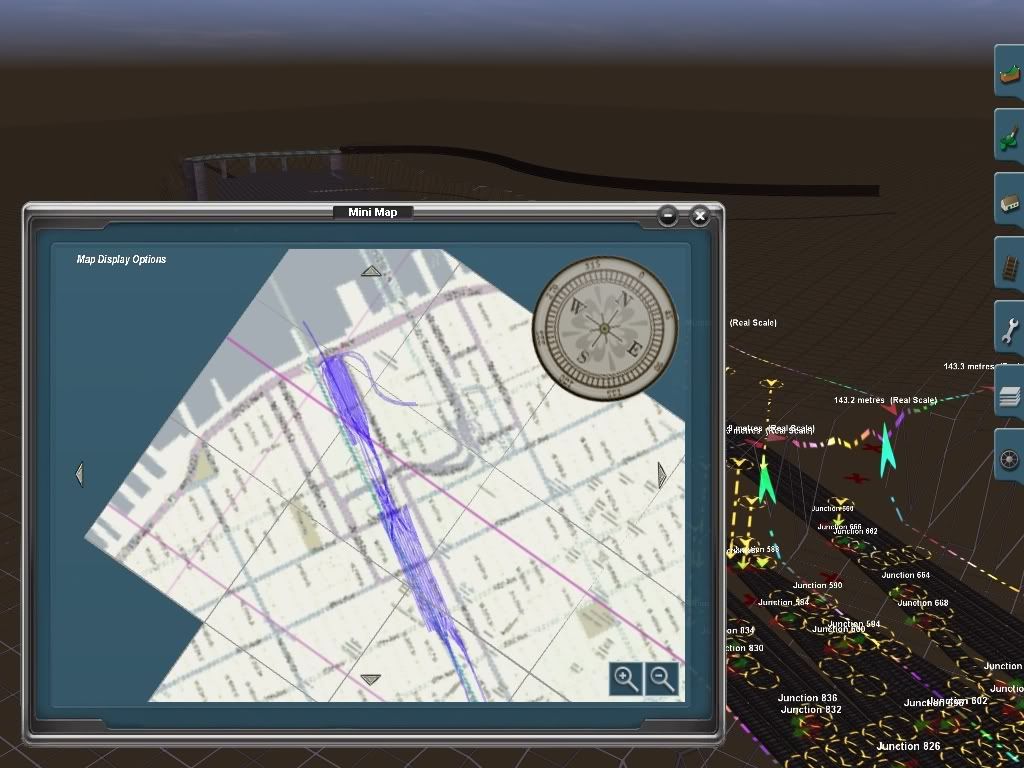Select Junction 826 in the viewport
1024x768 pixels.
click(x=909, y=746)
